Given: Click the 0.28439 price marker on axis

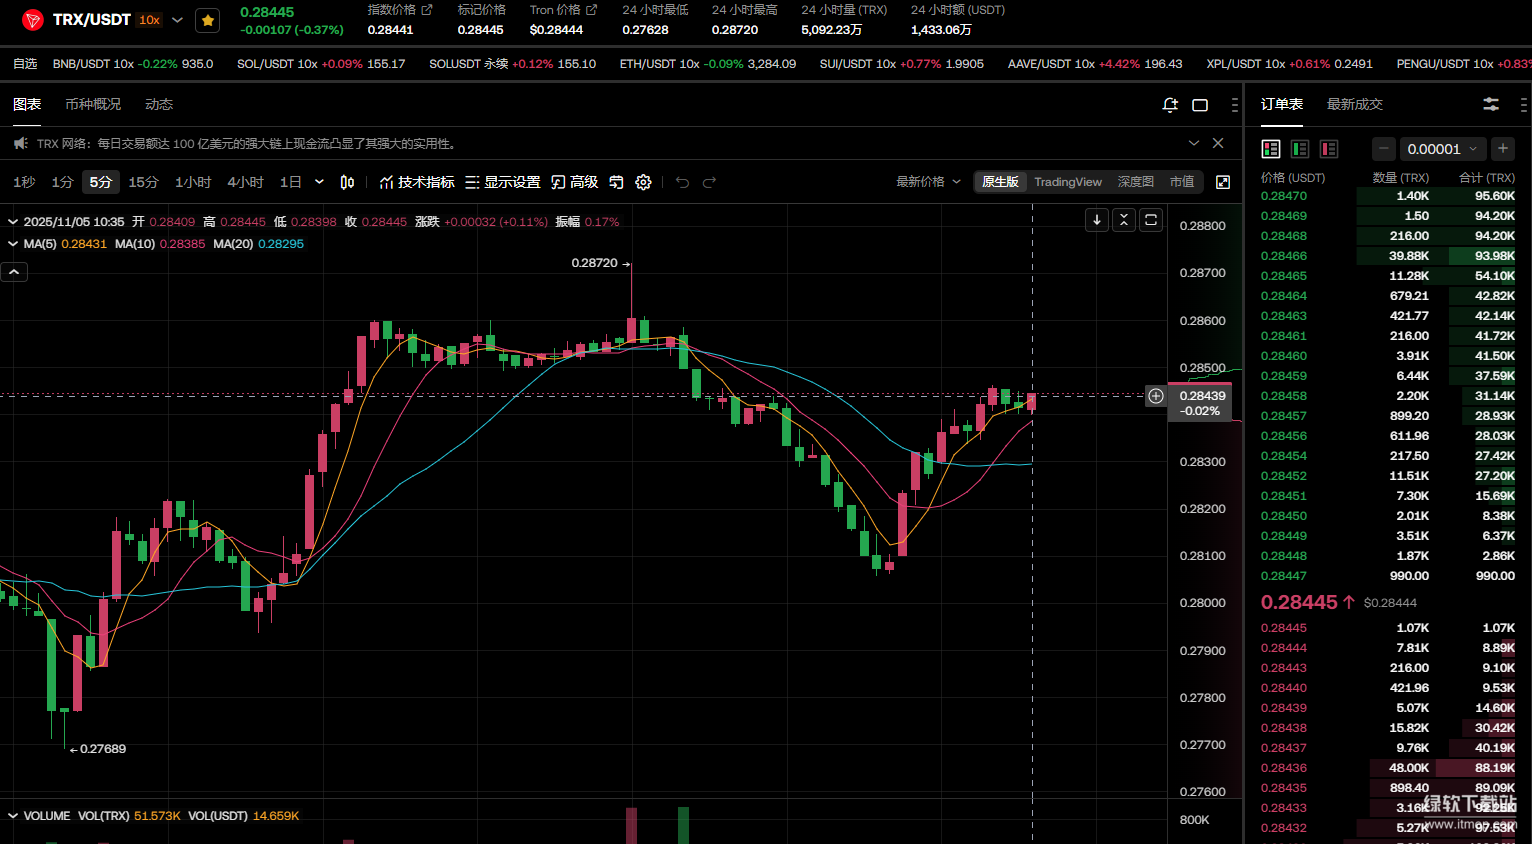Looking at the screenshot, I should 1202,402.
